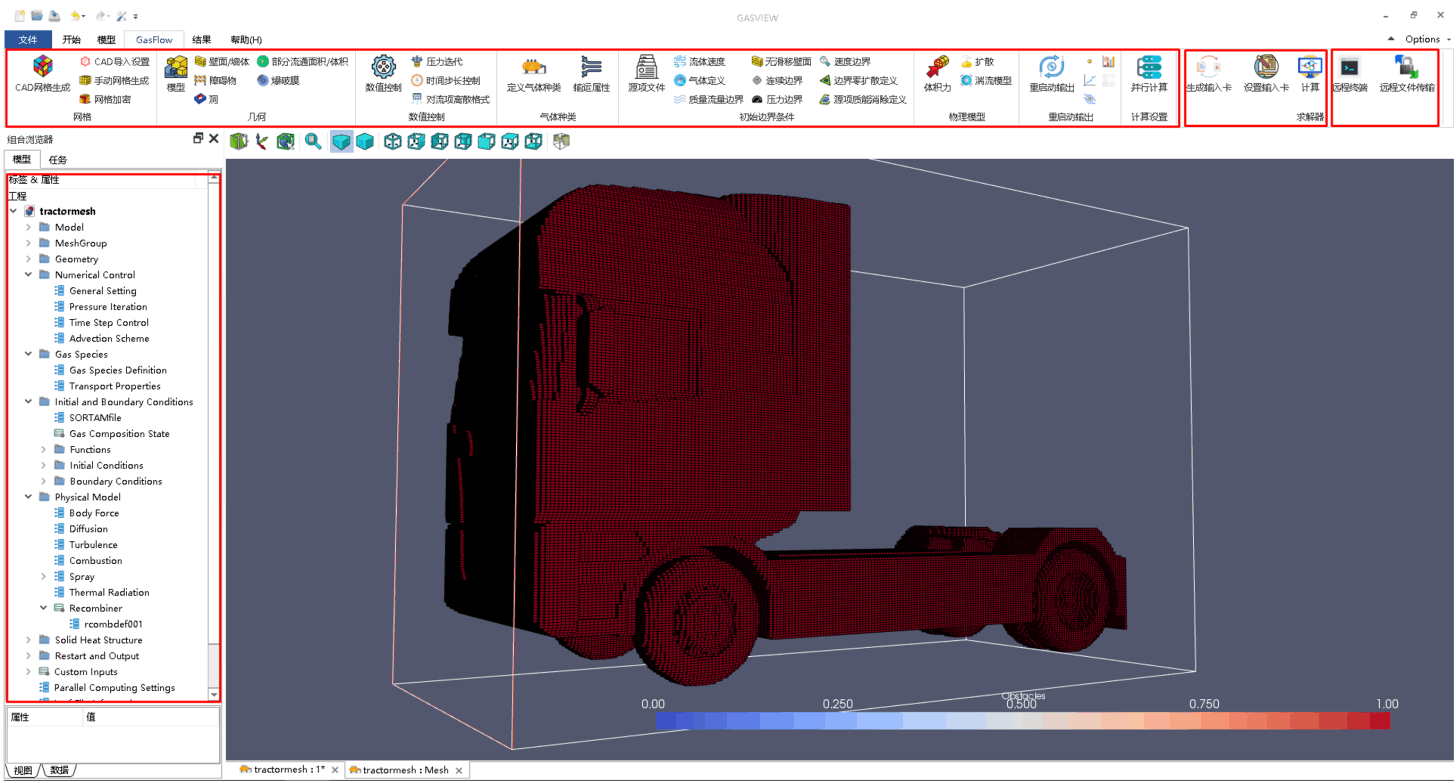Expand the Spray tree node
The image size is (1456, 783).
[43, 577]
